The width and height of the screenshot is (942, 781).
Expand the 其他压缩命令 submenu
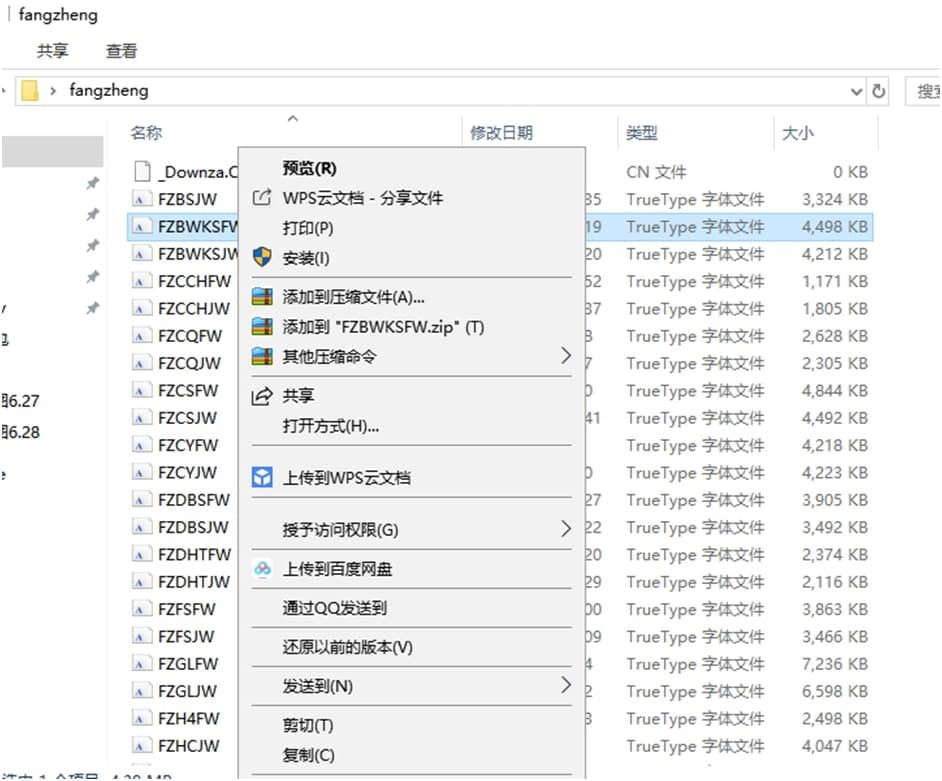[565, 356]
